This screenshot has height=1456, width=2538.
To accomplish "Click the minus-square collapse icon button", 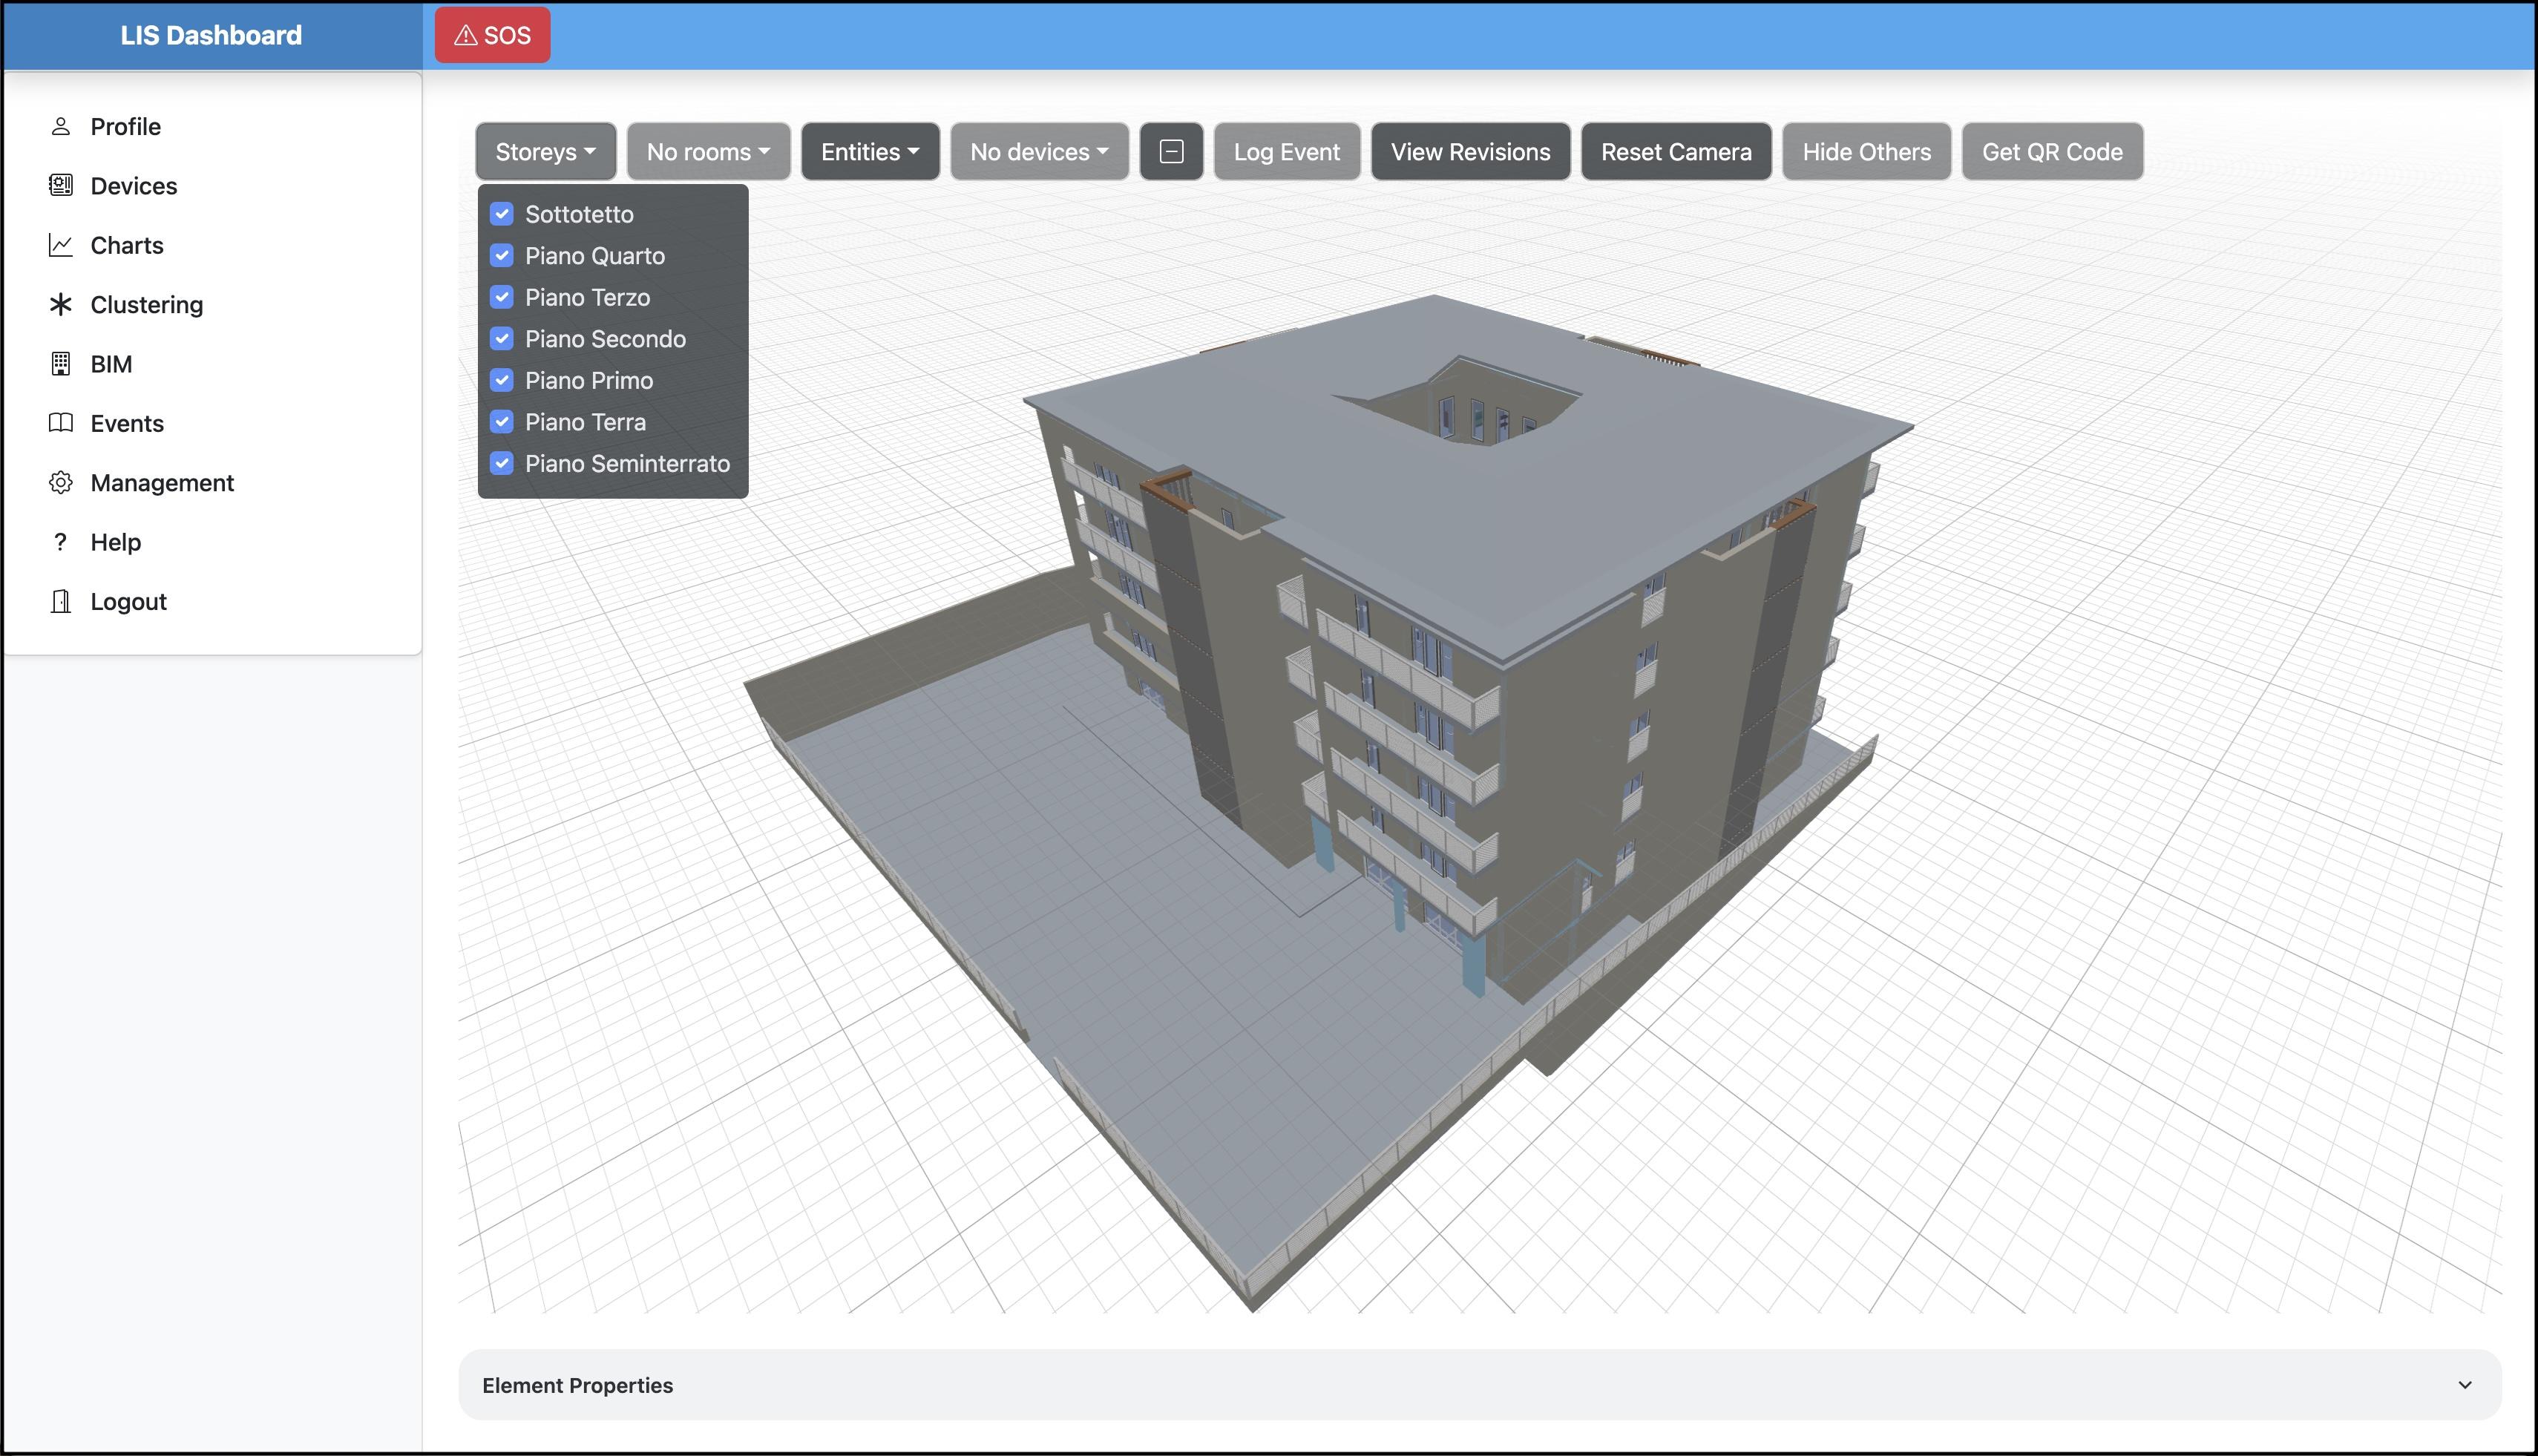I will point(1171,152).
